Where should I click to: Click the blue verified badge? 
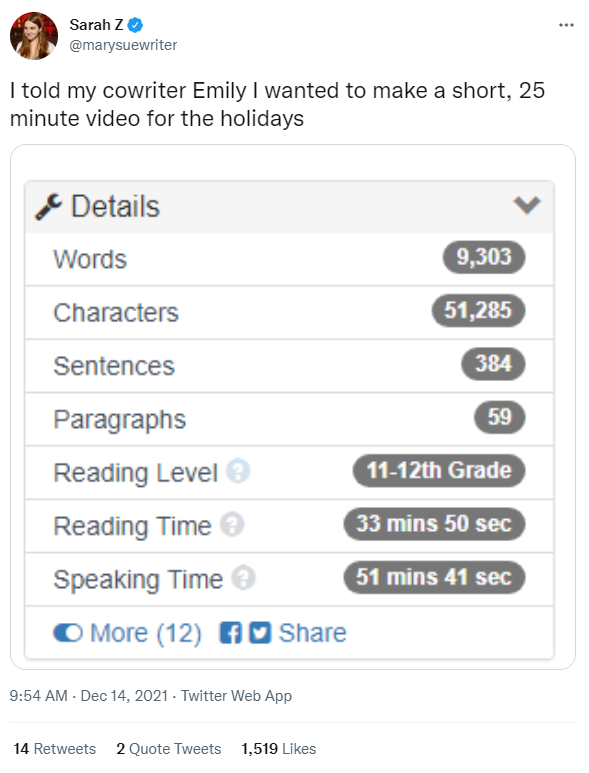[136, 24]
